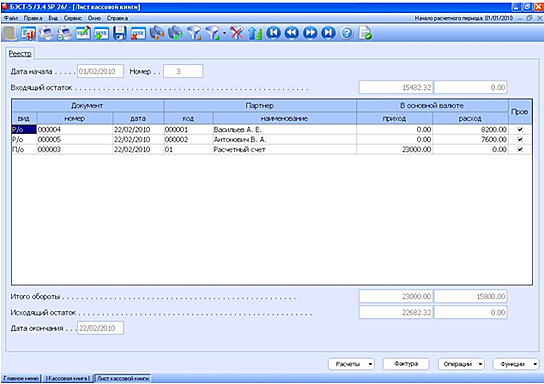Image resolution: width=544 pixels, height=384 pixels.
Task: Click the funnel filter icon with orange mark
Action: click(x=194, y=33)
